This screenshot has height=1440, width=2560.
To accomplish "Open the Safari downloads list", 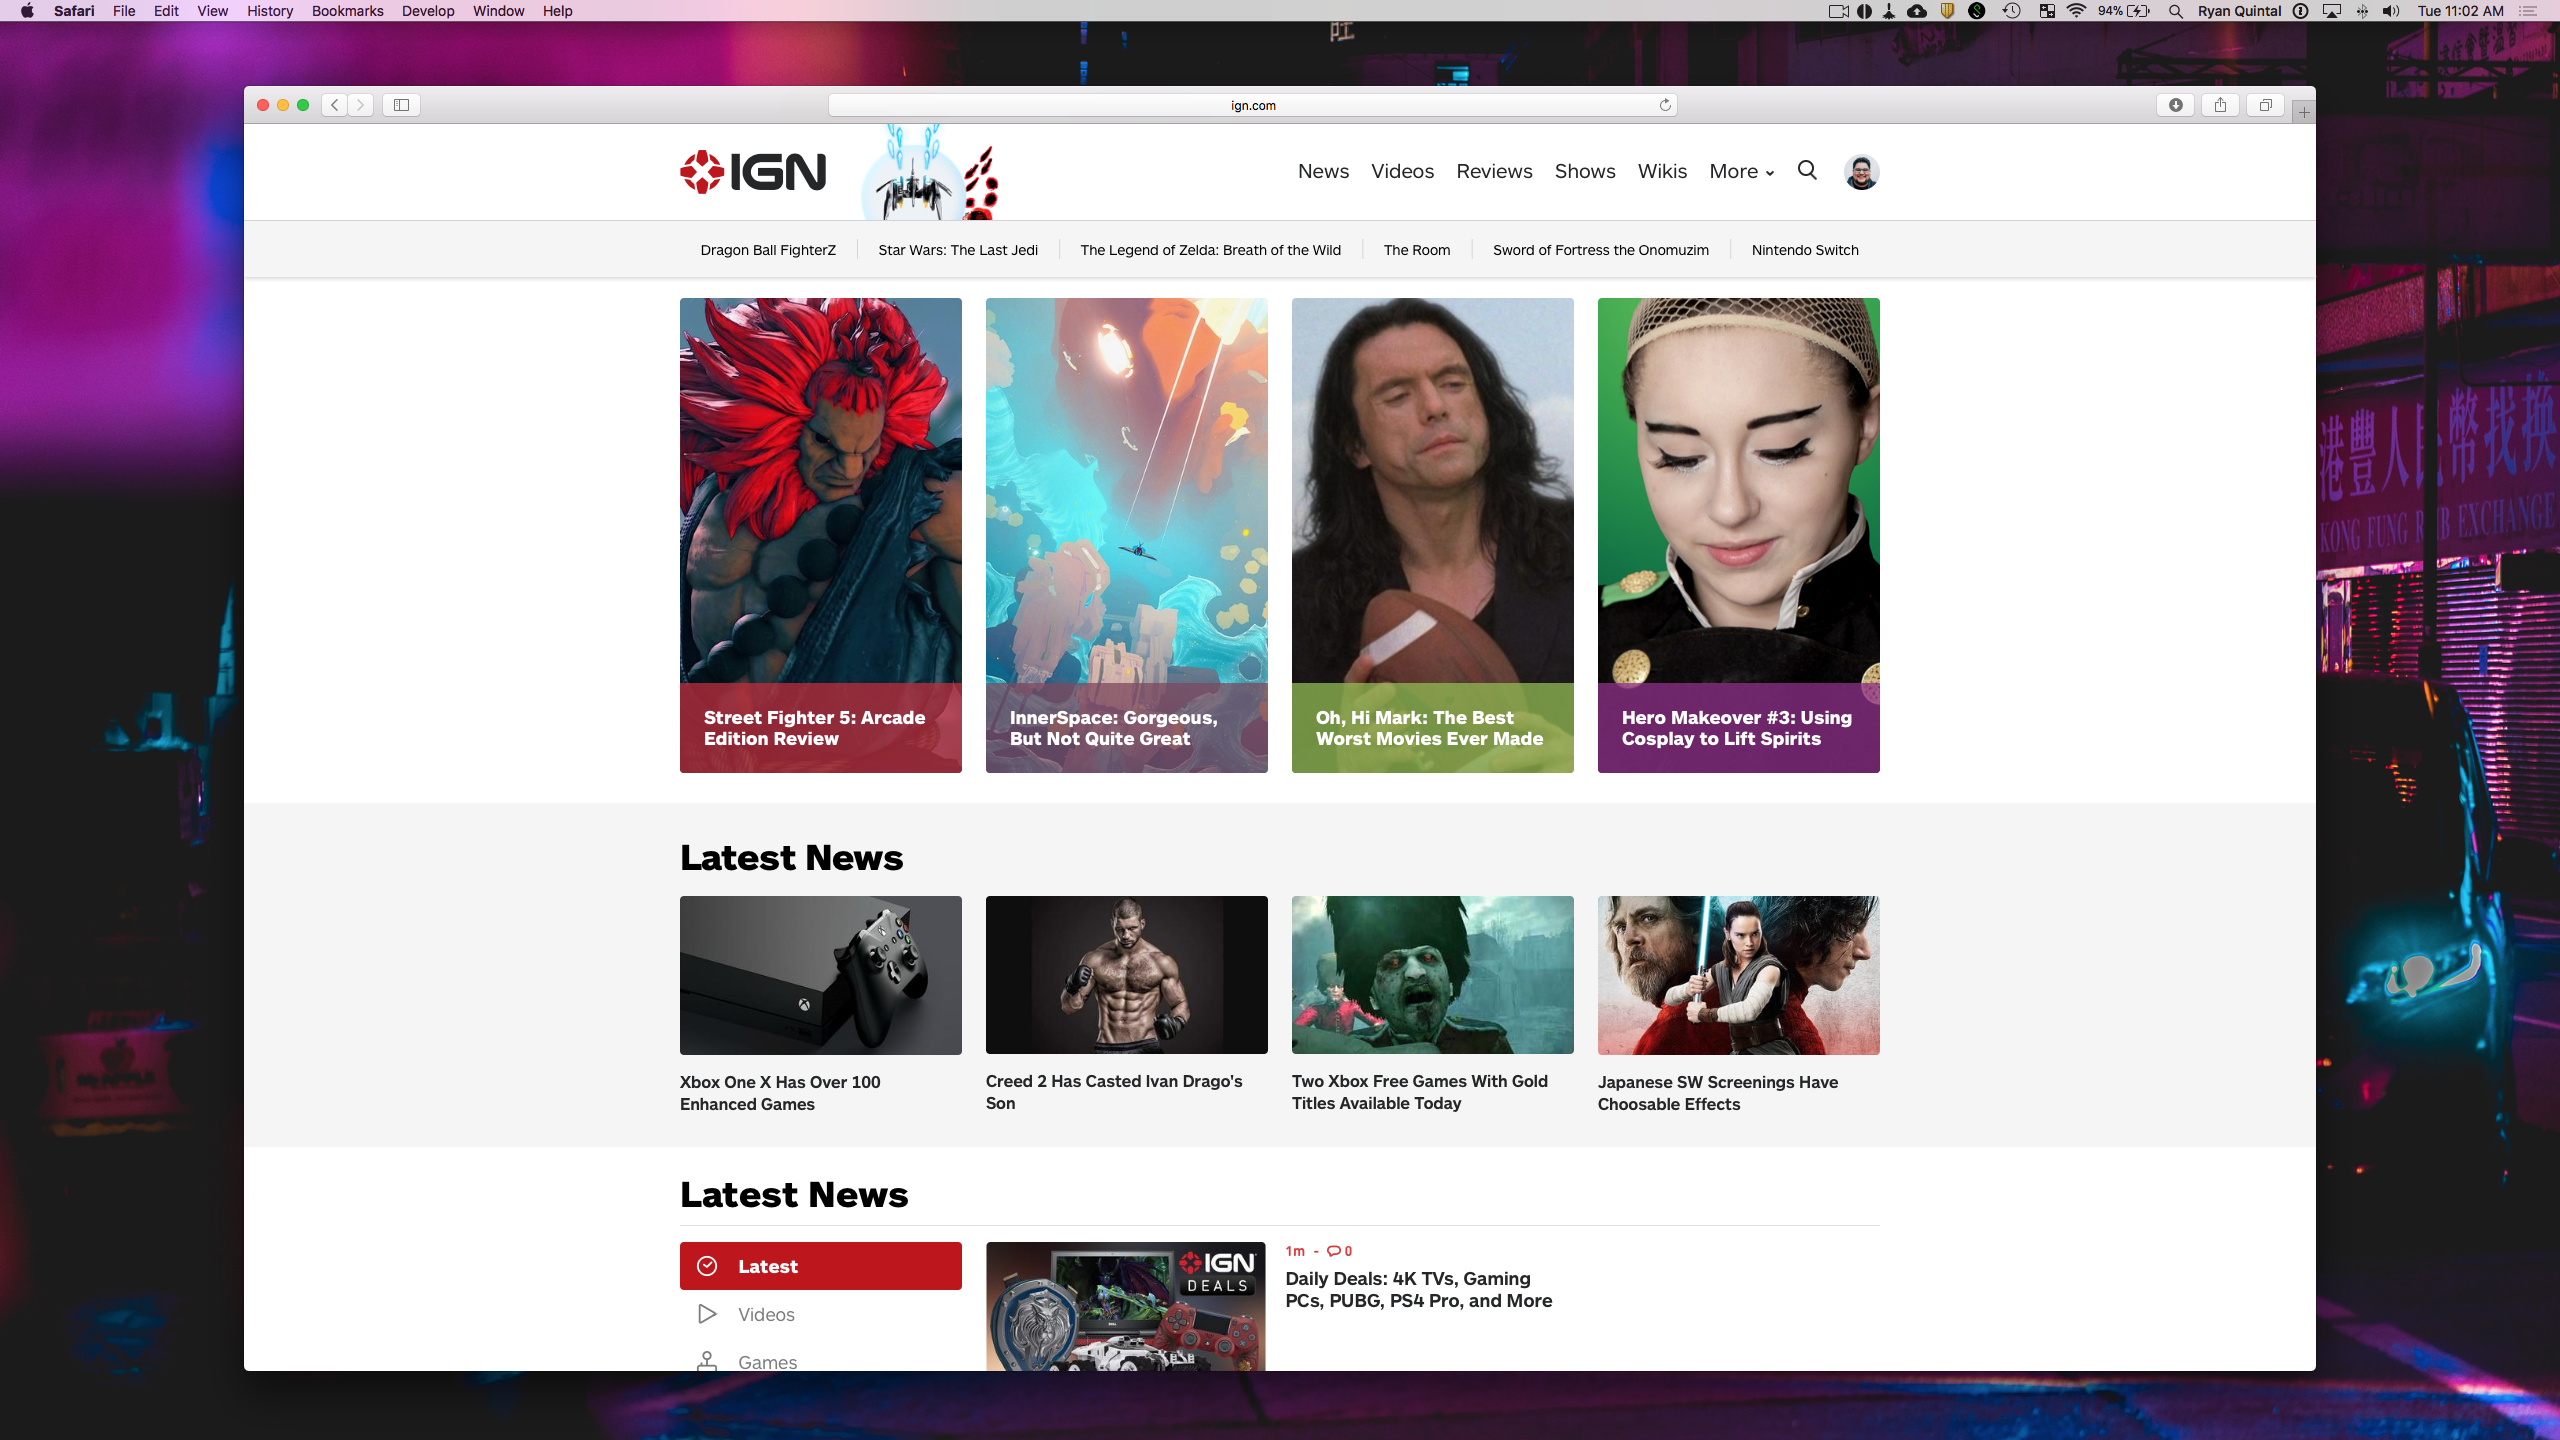I will pyautogui.click(x=2176, y=104).
